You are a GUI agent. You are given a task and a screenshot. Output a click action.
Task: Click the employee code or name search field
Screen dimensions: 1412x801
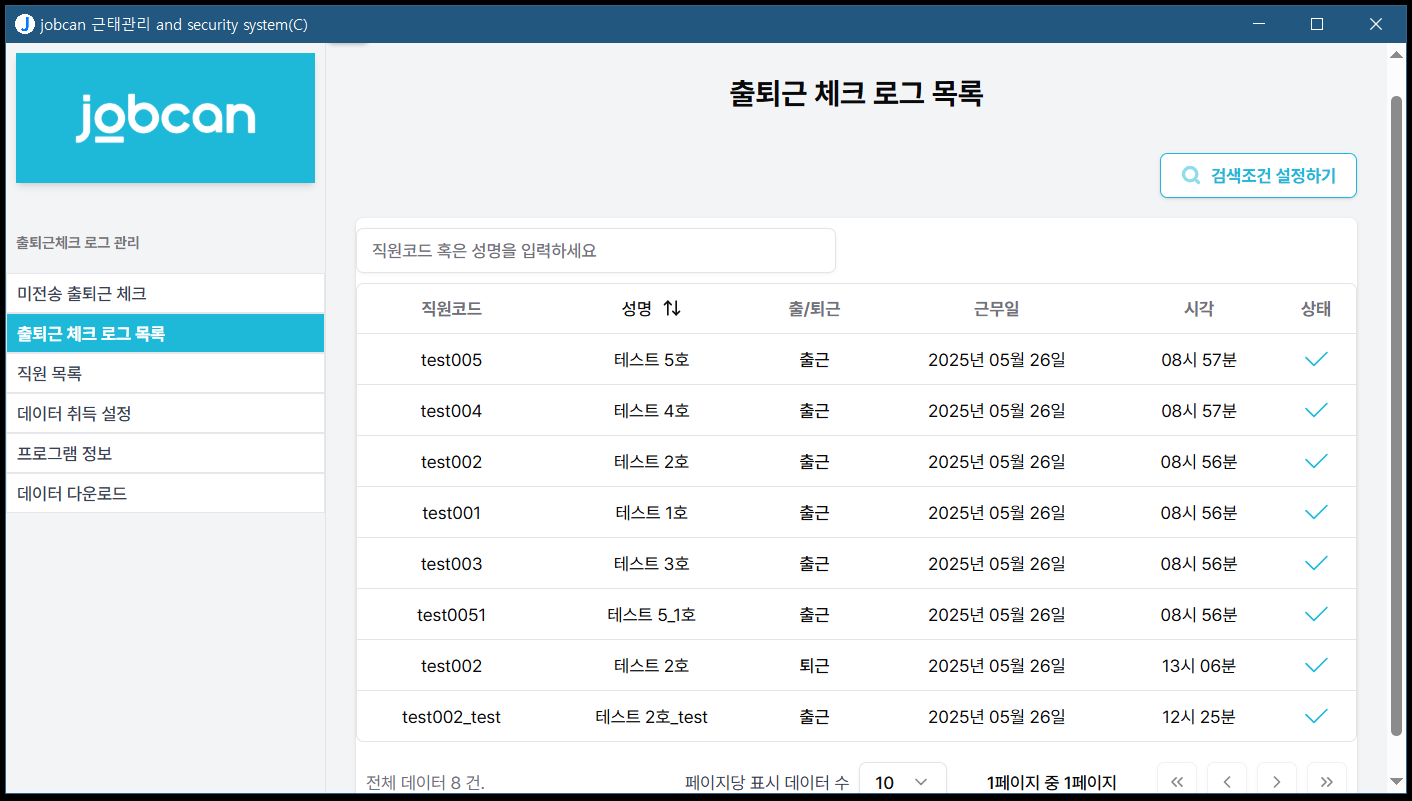[595, 250]
